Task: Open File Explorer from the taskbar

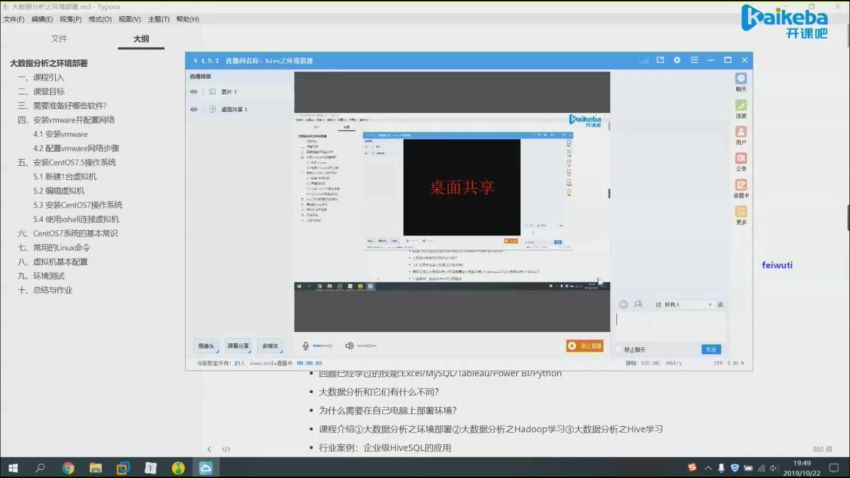Action: [96, 468]
